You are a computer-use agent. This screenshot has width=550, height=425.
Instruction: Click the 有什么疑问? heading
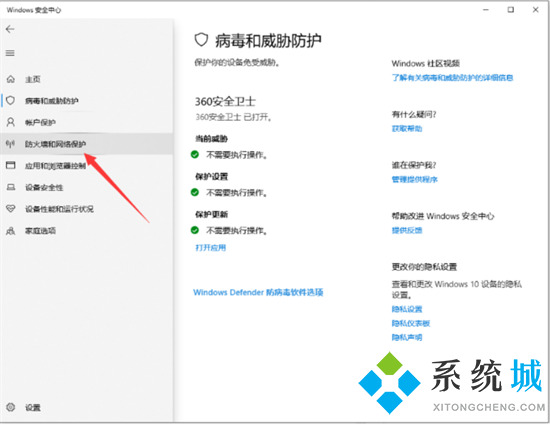414,114
